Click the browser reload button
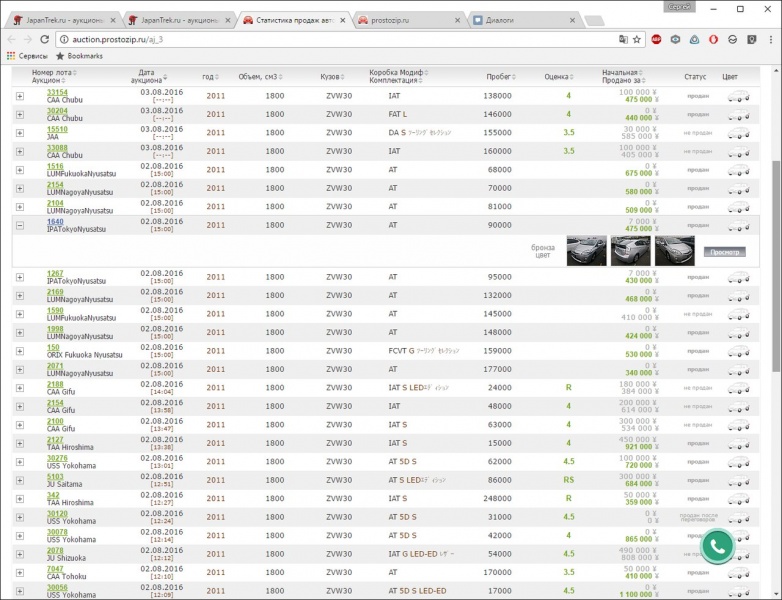 pos(44,39)
